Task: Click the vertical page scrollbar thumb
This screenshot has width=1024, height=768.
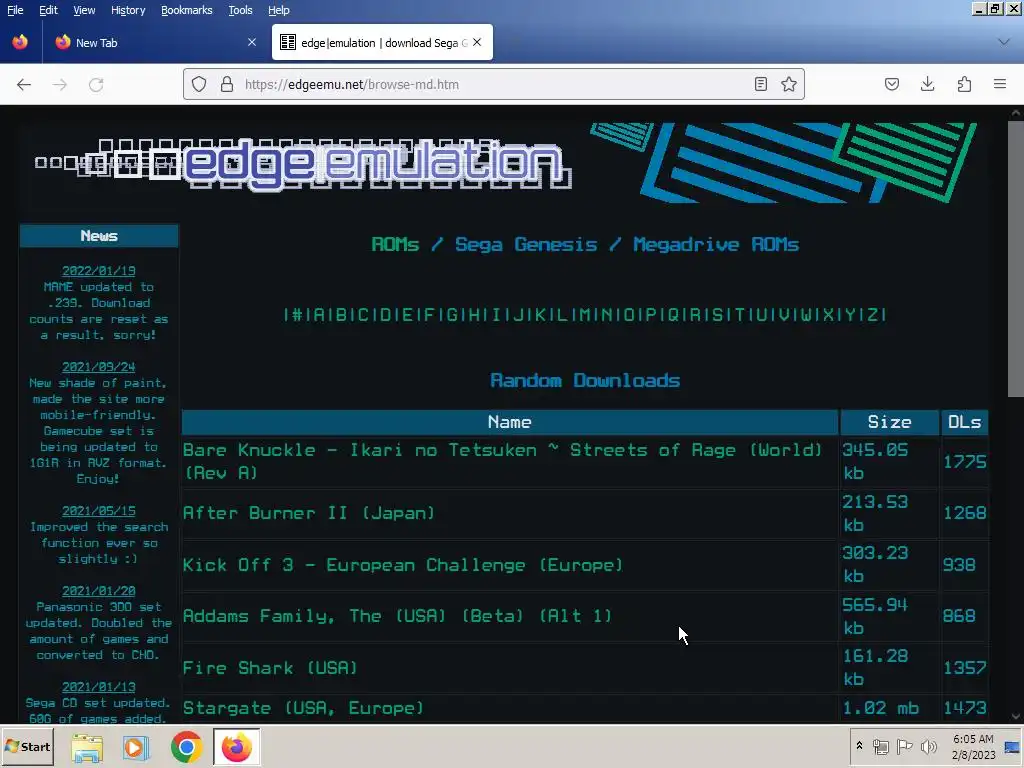Action: pos(1016,258)
